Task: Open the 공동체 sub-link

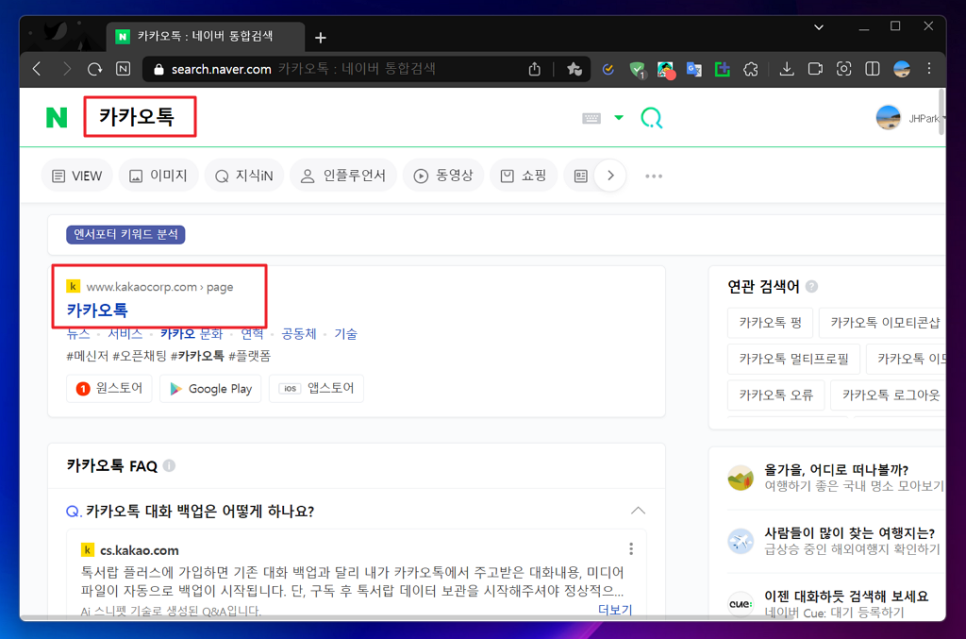Action: (299, 334)
